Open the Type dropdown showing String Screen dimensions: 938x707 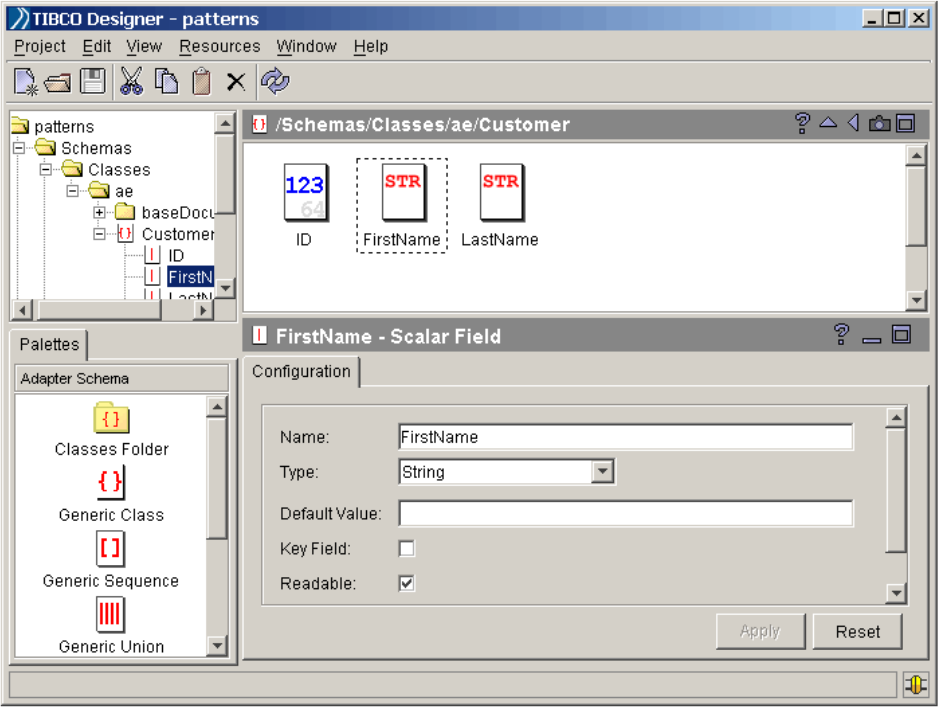(x=603, y=471)
